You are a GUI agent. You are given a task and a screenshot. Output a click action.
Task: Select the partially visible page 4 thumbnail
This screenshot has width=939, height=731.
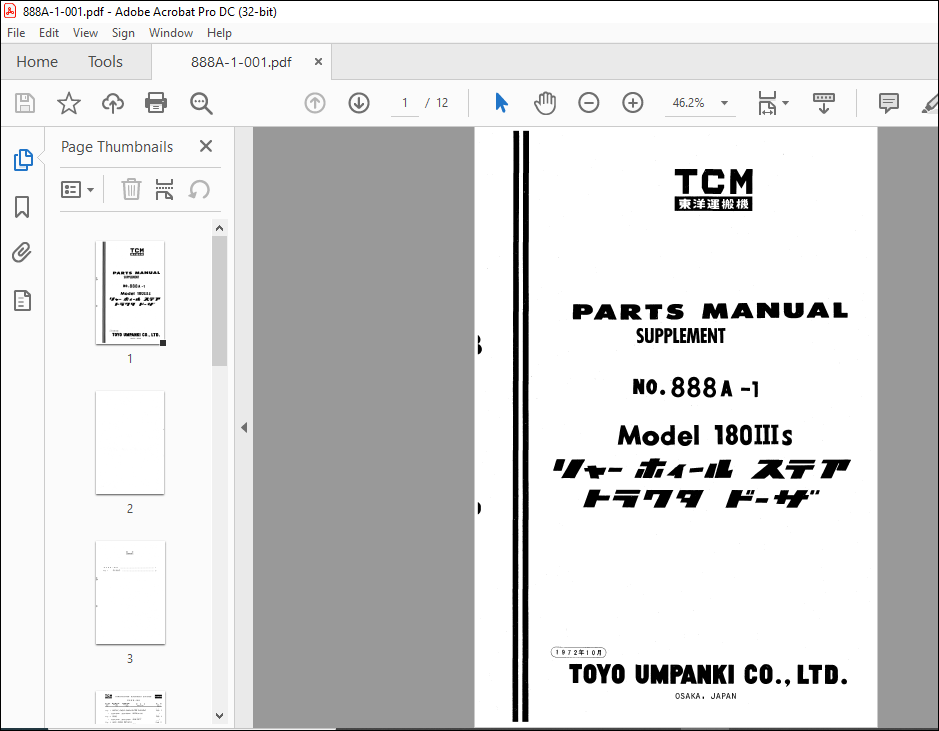[x=130, y=708]
